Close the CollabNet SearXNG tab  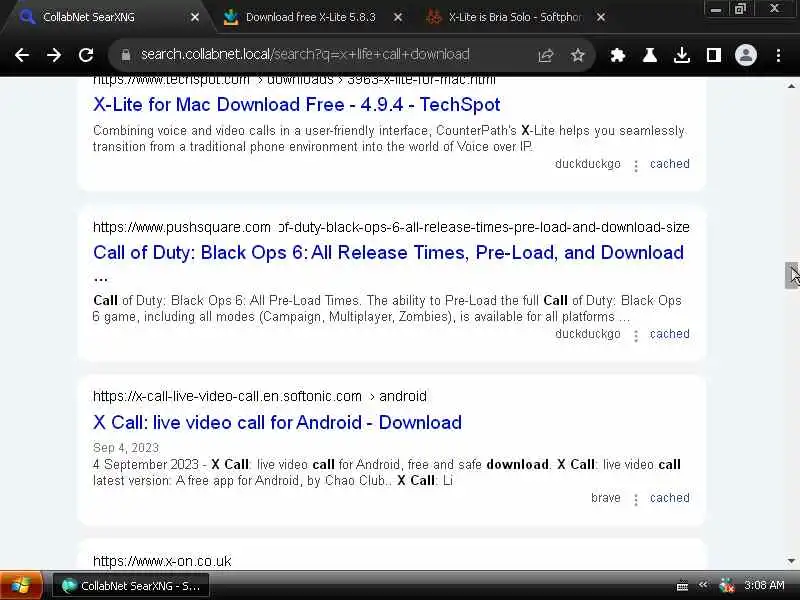point(195,17)
